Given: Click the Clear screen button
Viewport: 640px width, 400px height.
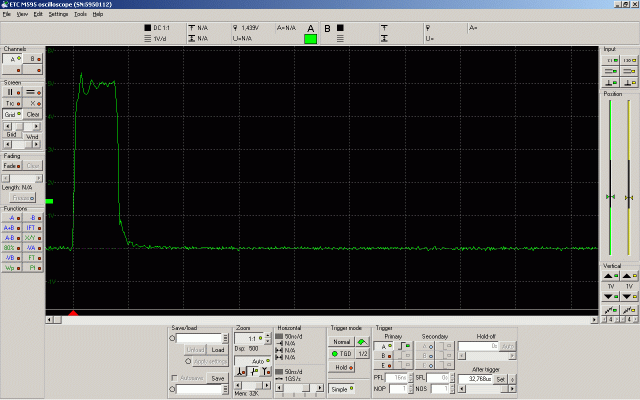Looking at the screenshot, I should point(33,114).
